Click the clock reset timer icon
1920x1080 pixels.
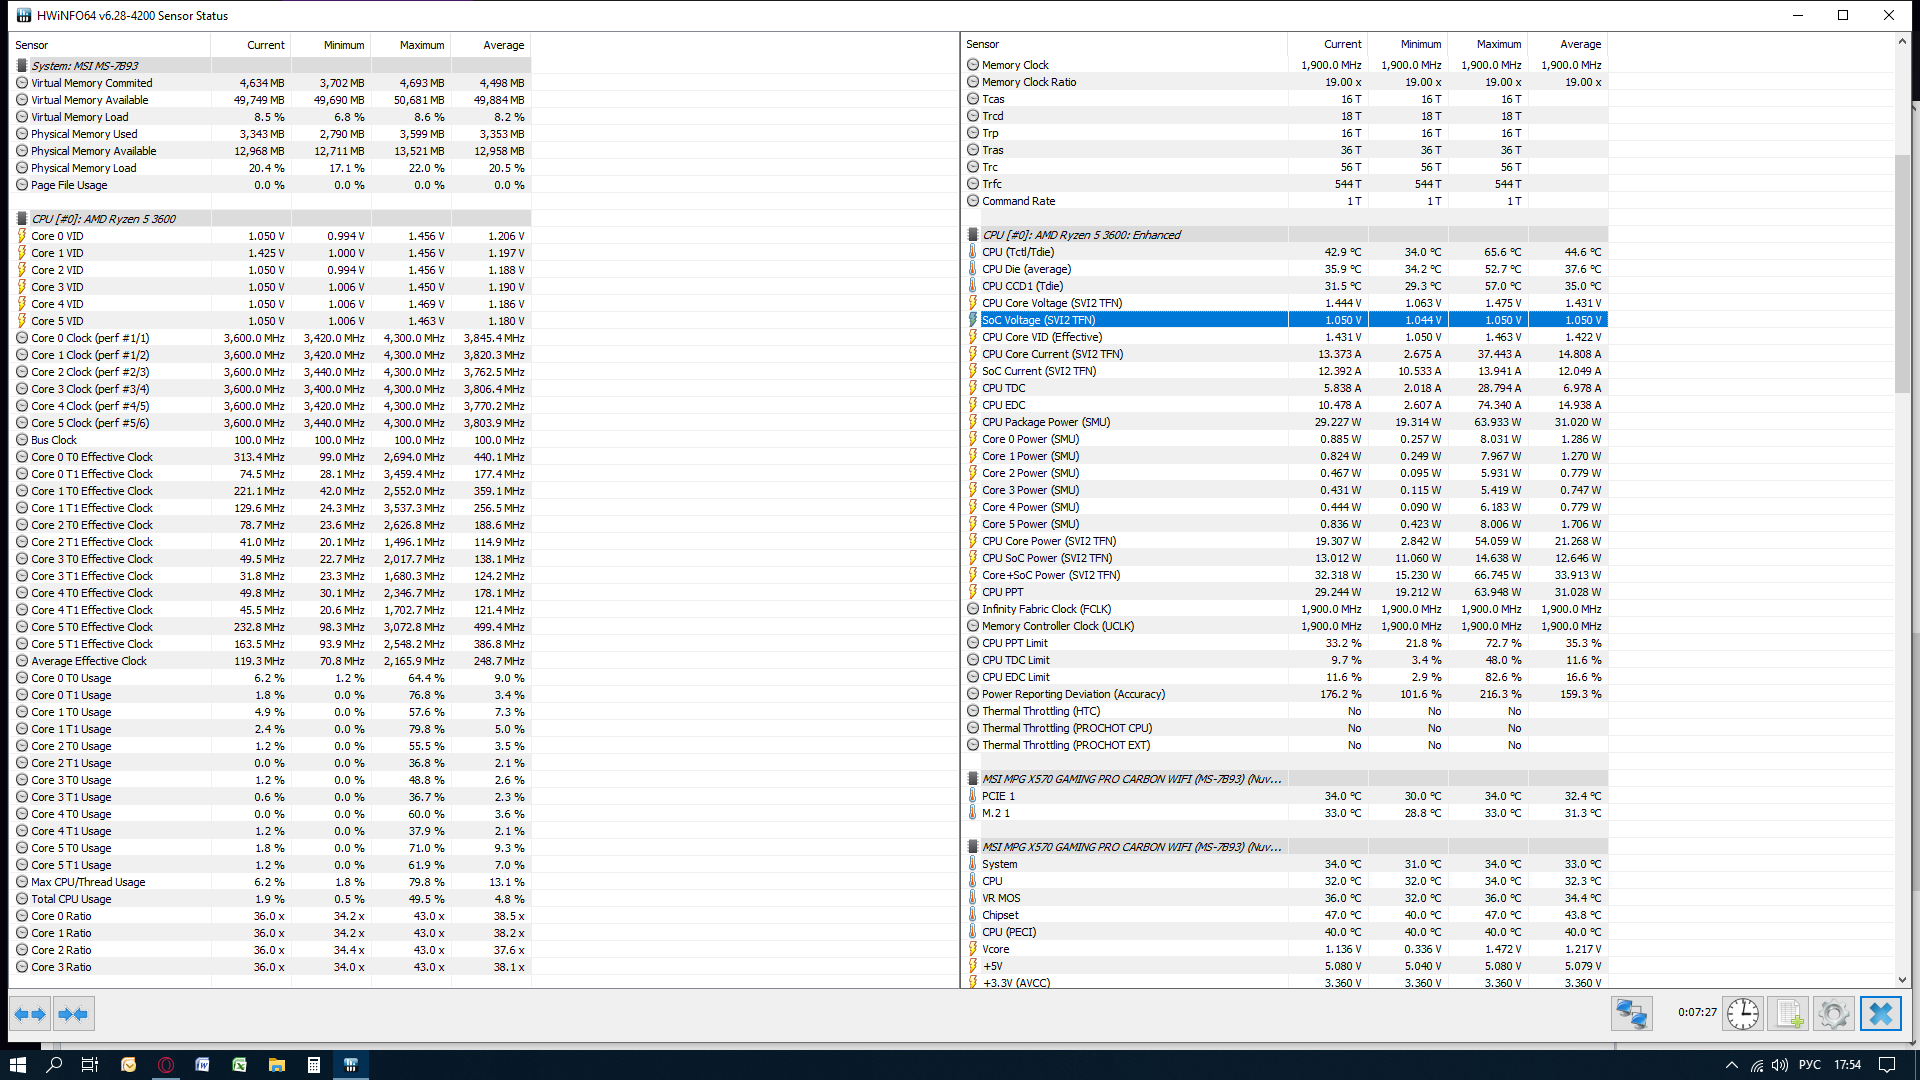(1743, 1014)
